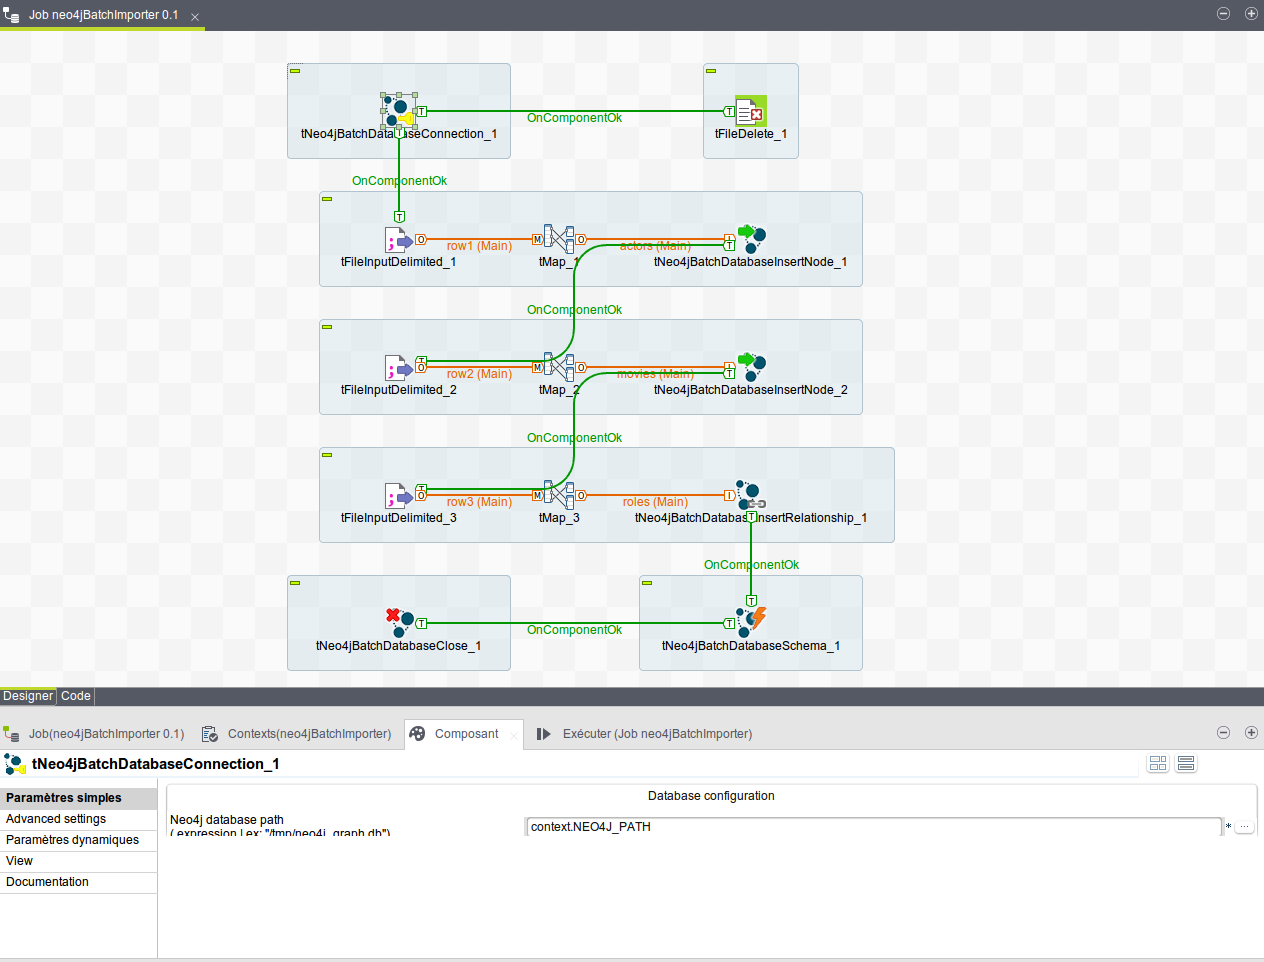Select OnComponentOk label above tNeo4jBatchDatabaseSchema_1
The width and height of the screenshot is (1264, 962).
pyautogui.click(x=751, y=565)
